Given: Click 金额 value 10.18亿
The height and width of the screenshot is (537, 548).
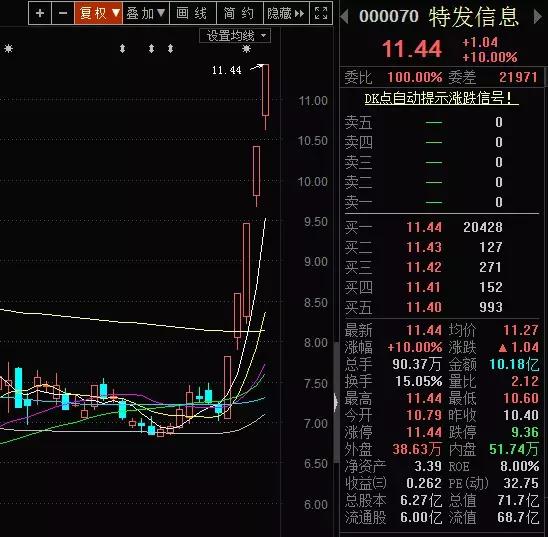Looking at the screenshot, I should [514, 364].
